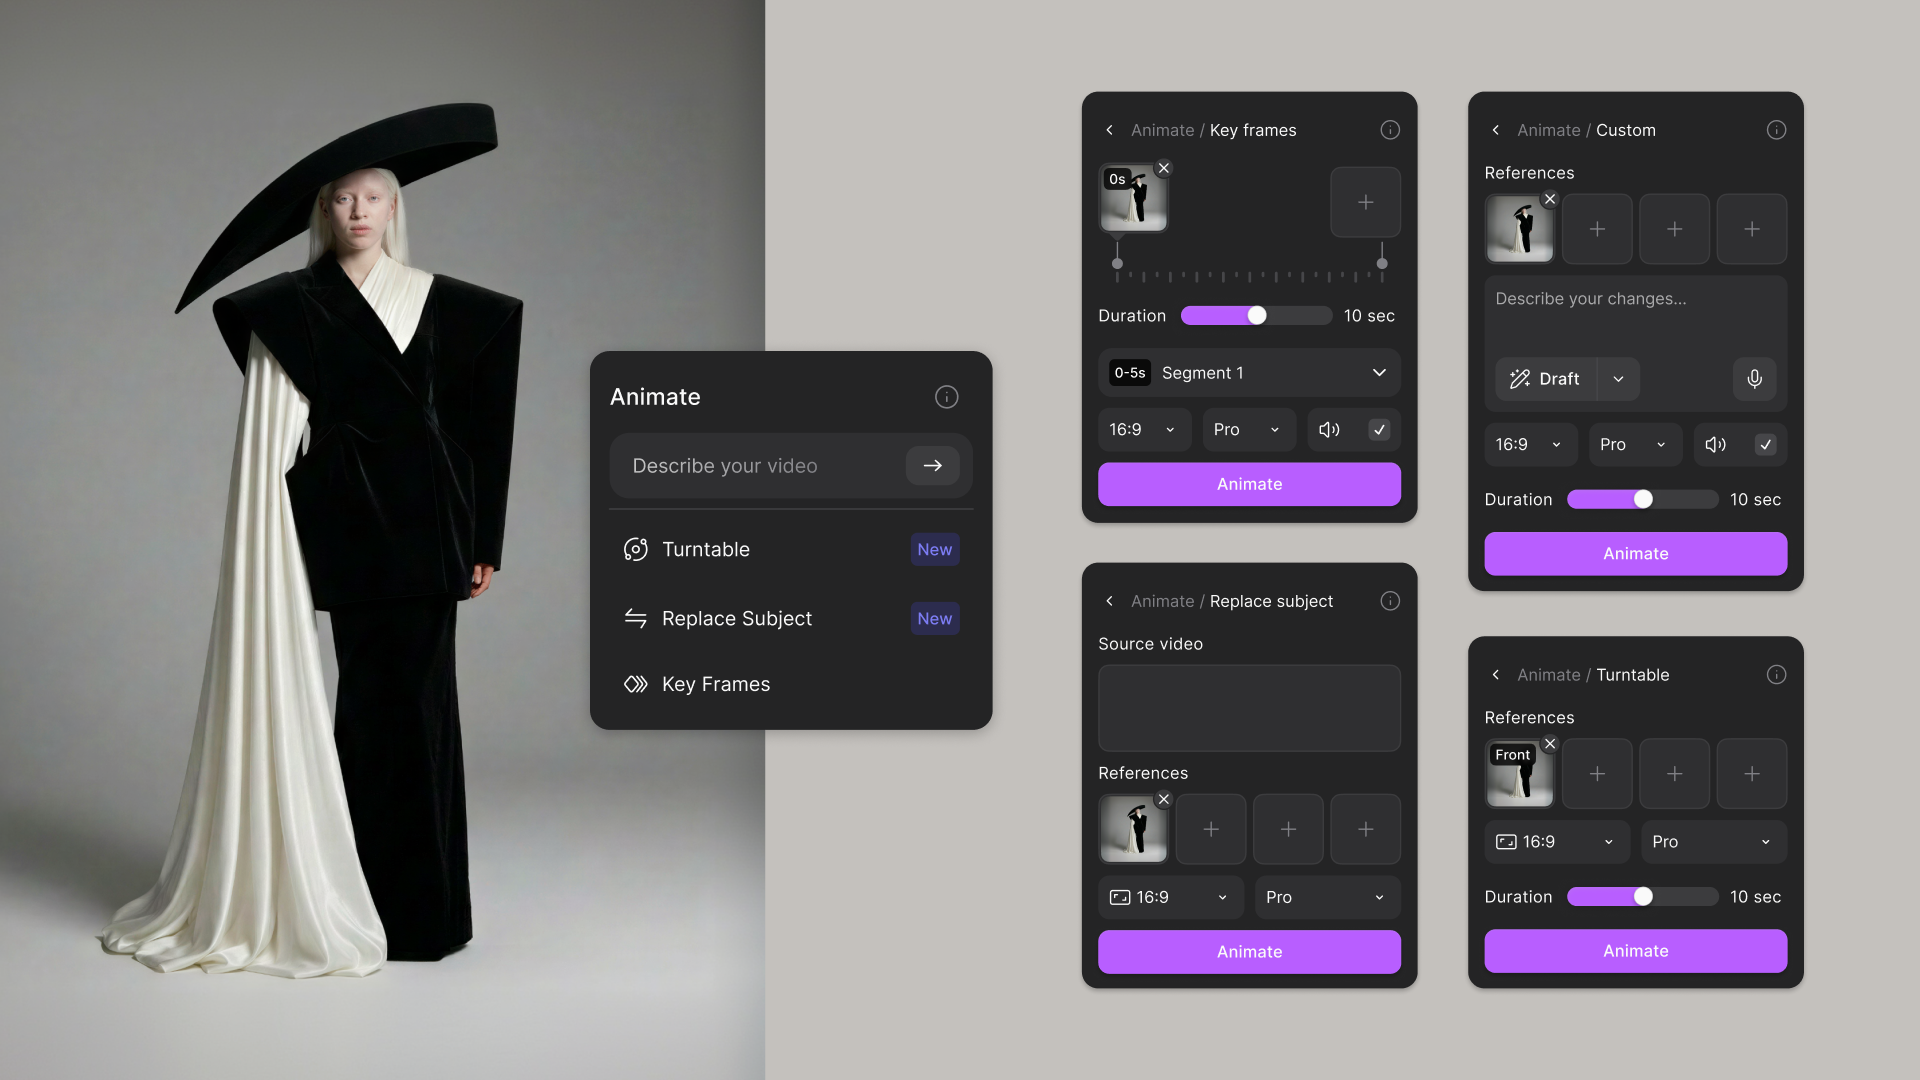Image resolution: width=1920 pixels, height=1080 pixels.
Task: Go back from Custom panel
Action: [x=1495, y=130]
